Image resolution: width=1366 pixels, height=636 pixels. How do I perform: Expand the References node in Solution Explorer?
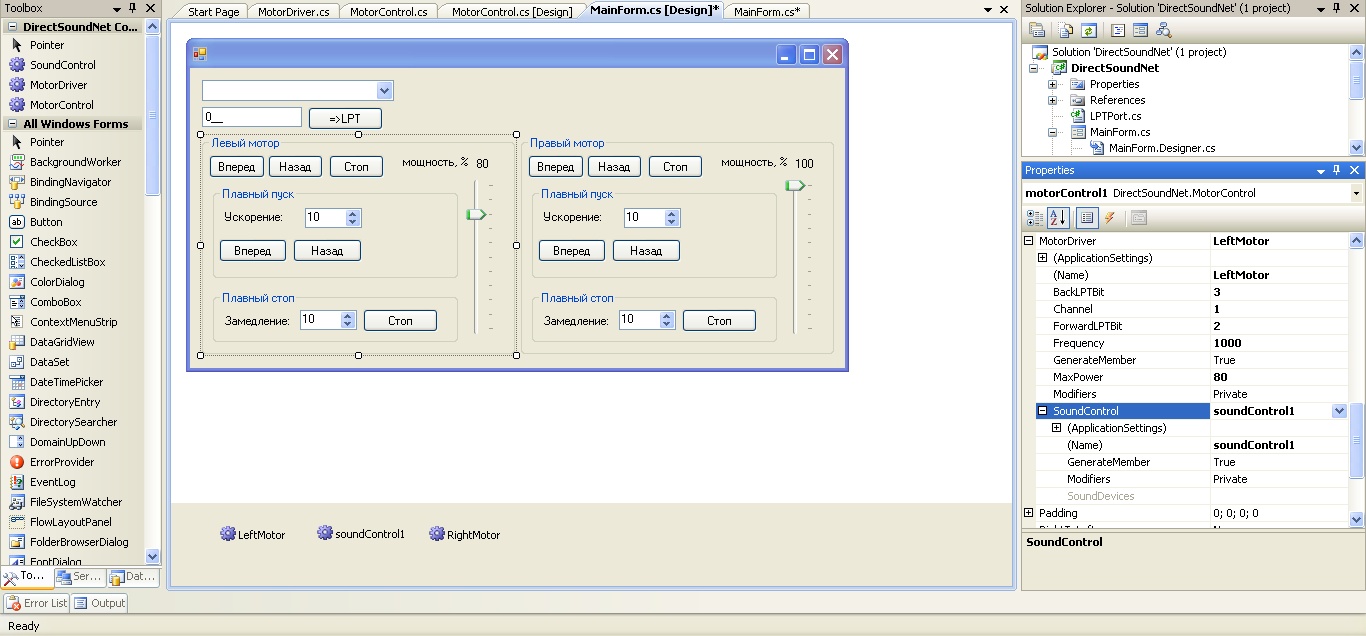pos(1052,100)
